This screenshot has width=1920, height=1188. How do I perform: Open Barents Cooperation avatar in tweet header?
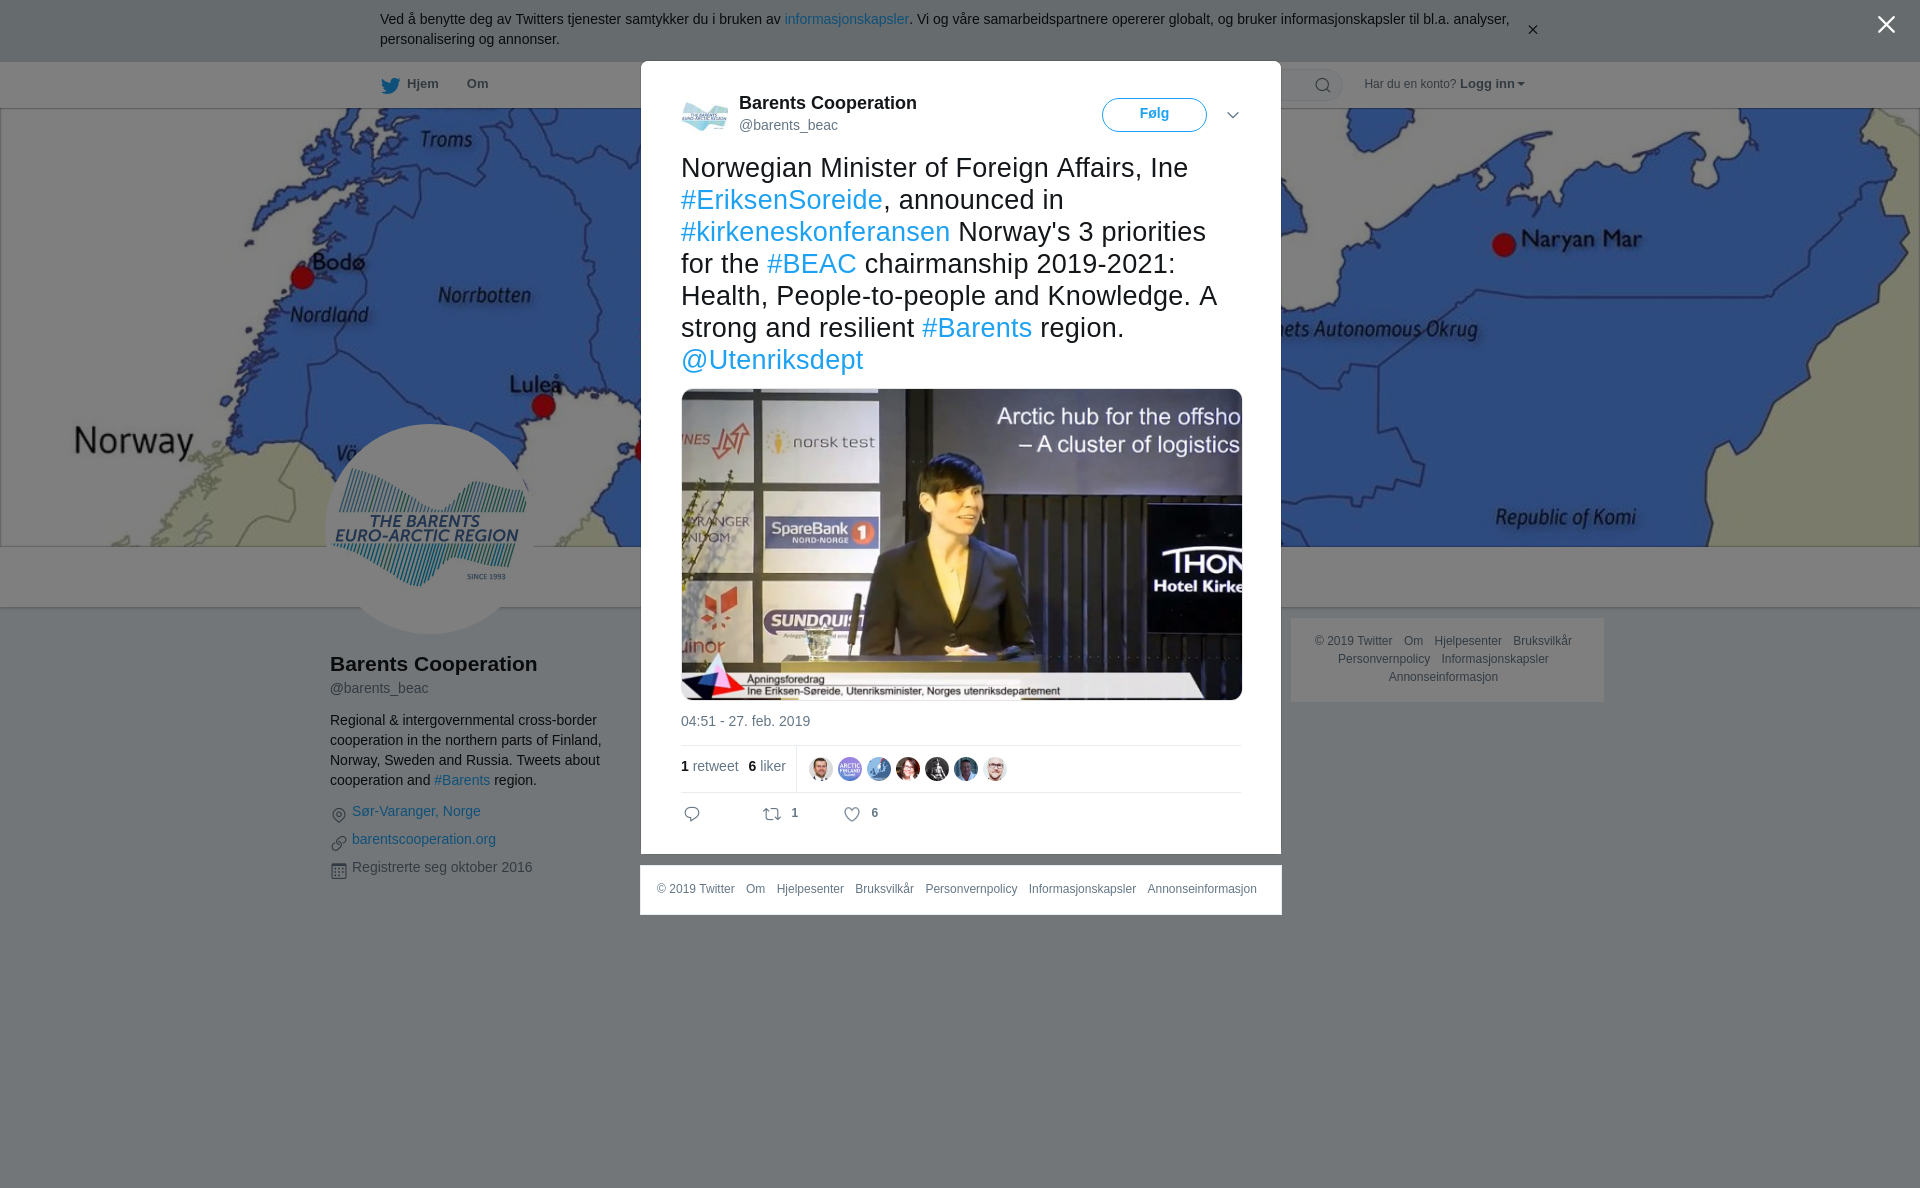coord(705,116)
